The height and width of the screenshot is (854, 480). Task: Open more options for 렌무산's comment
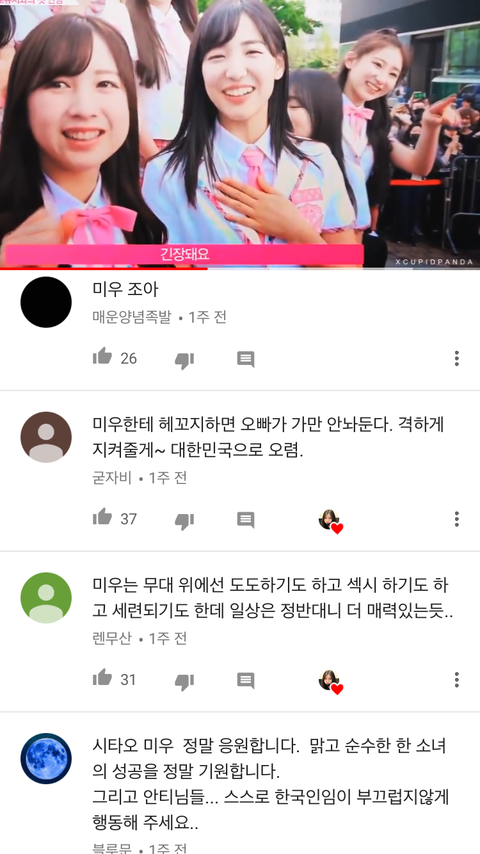click(457, 680)
